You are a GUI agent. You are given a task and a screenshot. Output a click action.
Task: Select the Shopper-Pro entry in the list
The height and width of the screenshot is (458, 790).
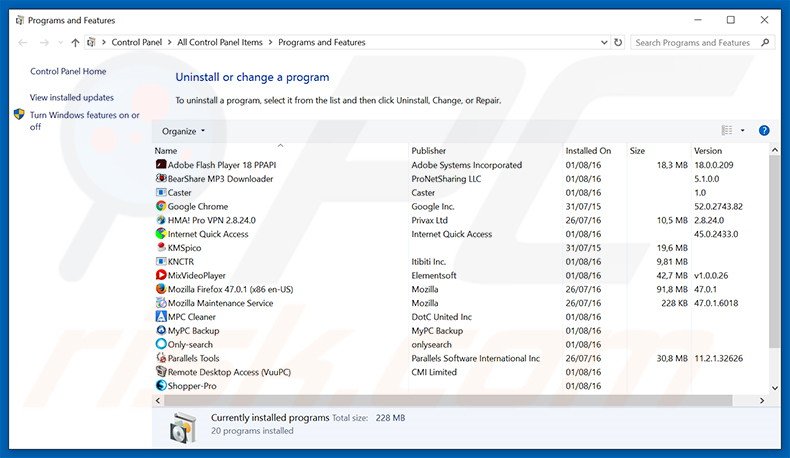click(191, 385)
